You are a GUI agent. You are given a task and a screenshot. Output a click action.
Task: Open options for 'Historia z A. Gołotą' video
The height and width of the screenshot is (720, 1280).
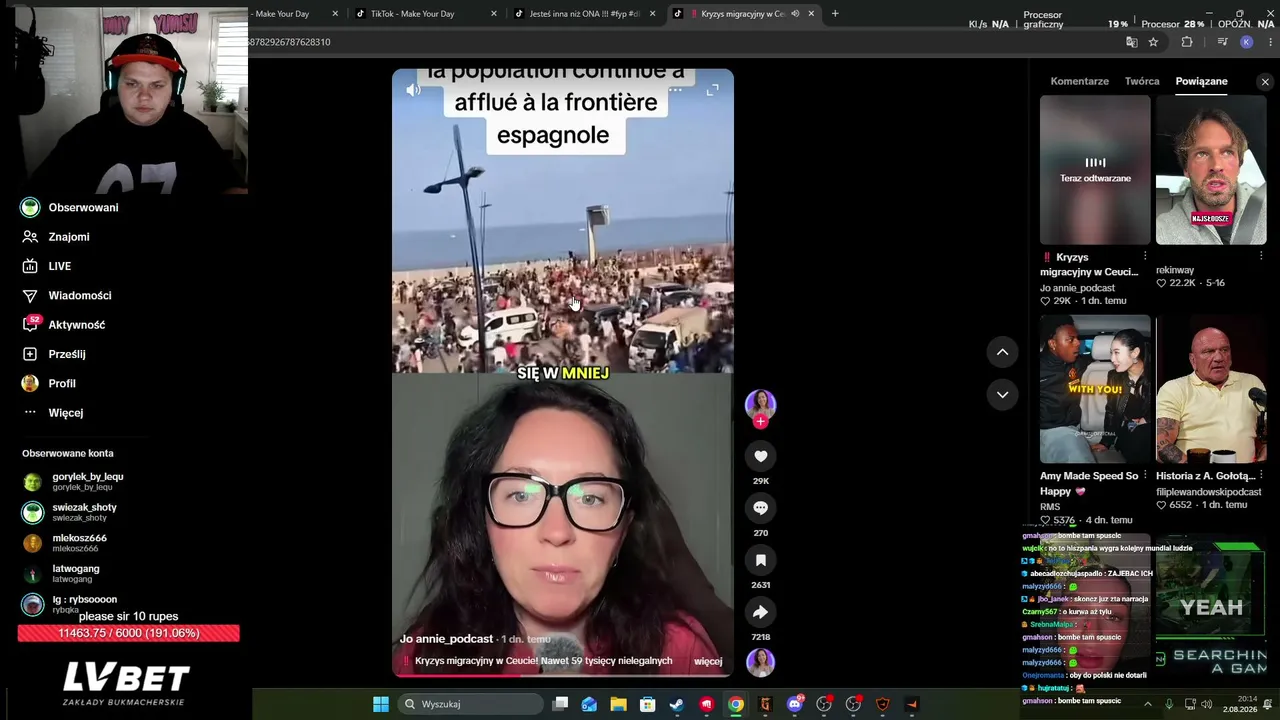coord(1261,476)
